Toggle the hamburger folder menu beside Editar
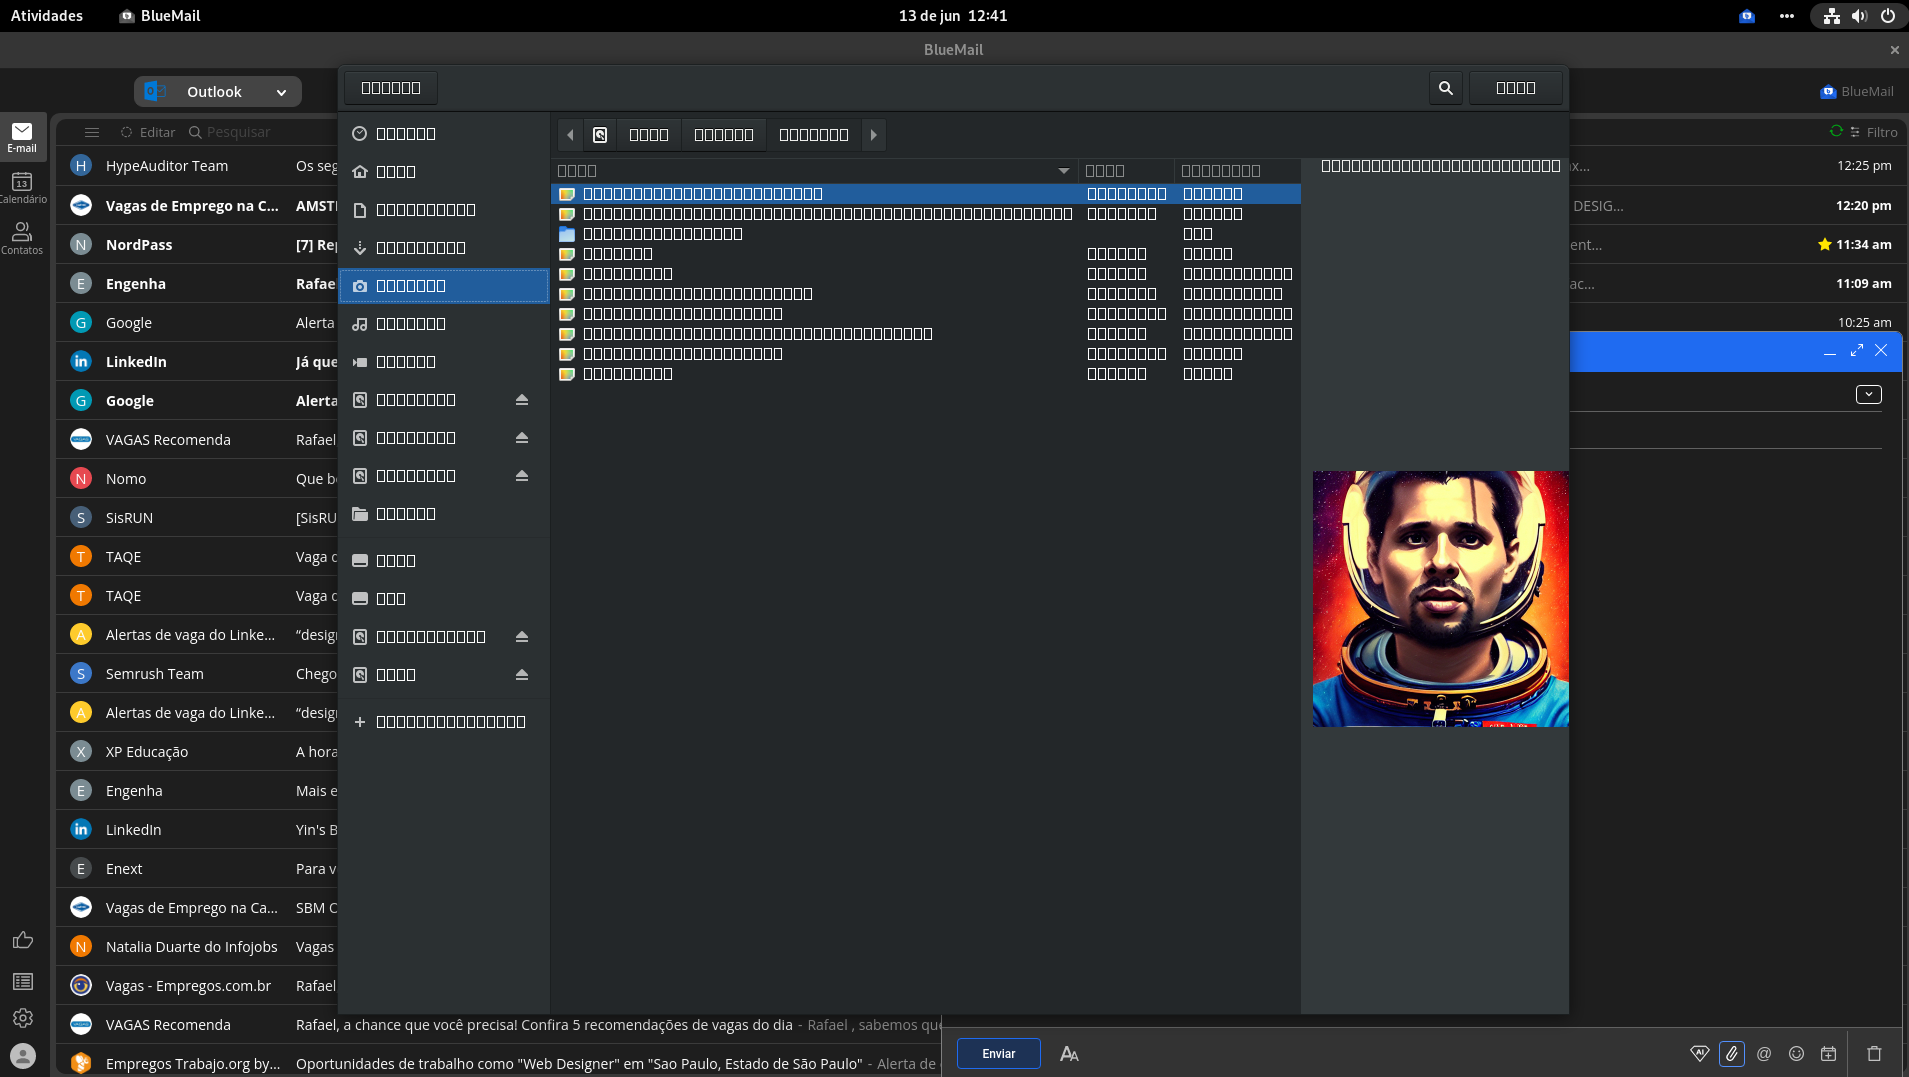 pyautogui.click(x=92, y=132)
